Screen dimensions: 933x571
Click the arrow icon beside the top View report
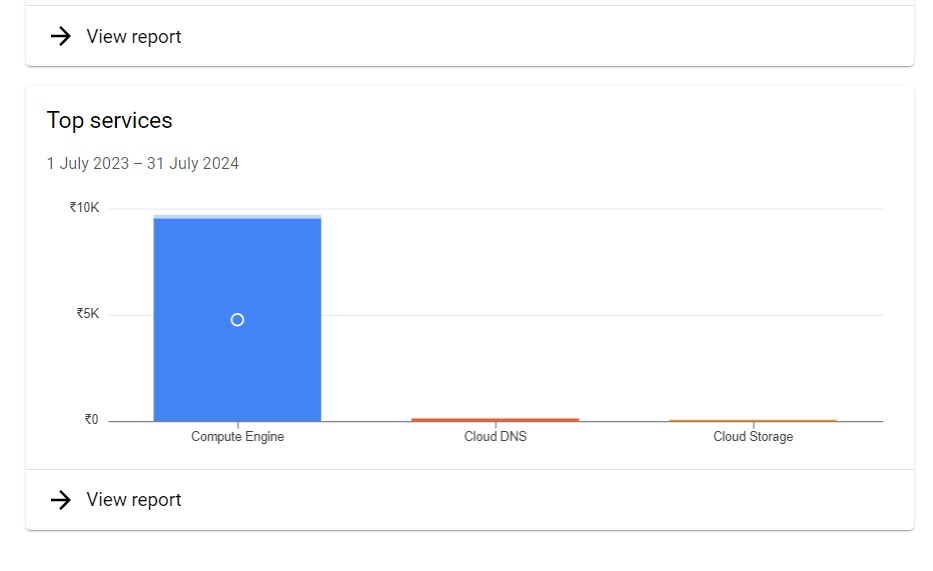[x=61, y=36]
